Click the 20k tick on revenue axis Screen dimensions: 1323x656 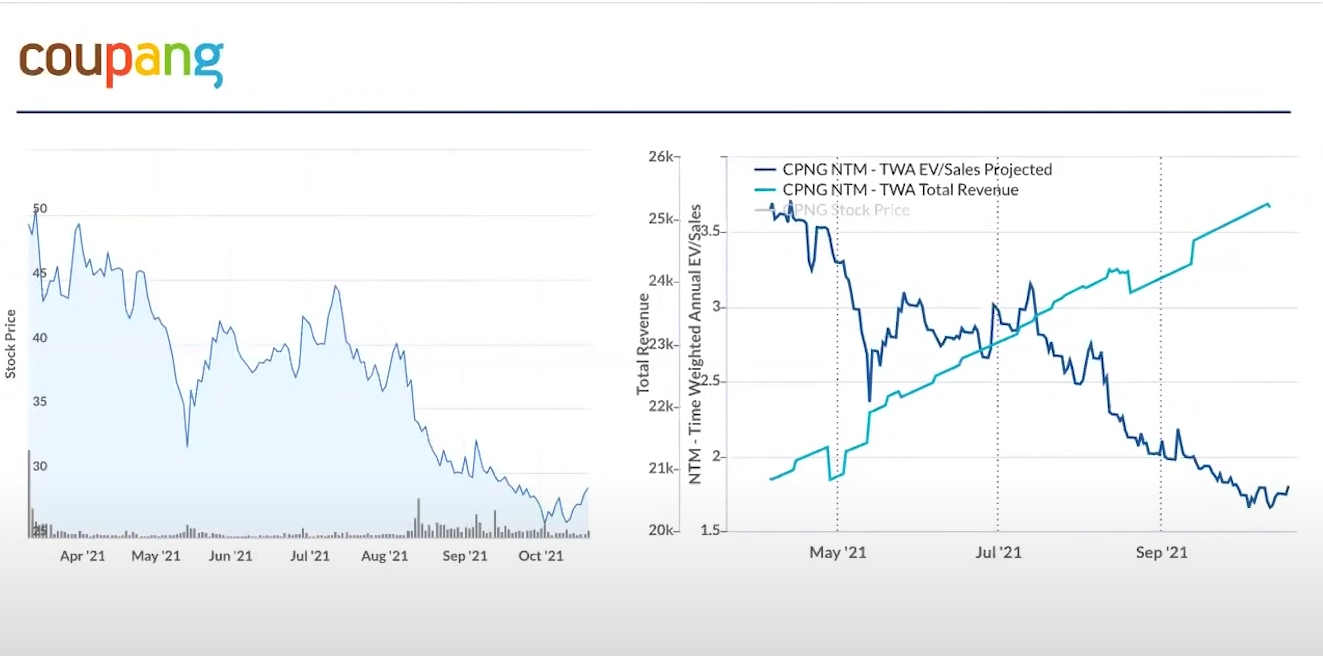pos(663,530)
